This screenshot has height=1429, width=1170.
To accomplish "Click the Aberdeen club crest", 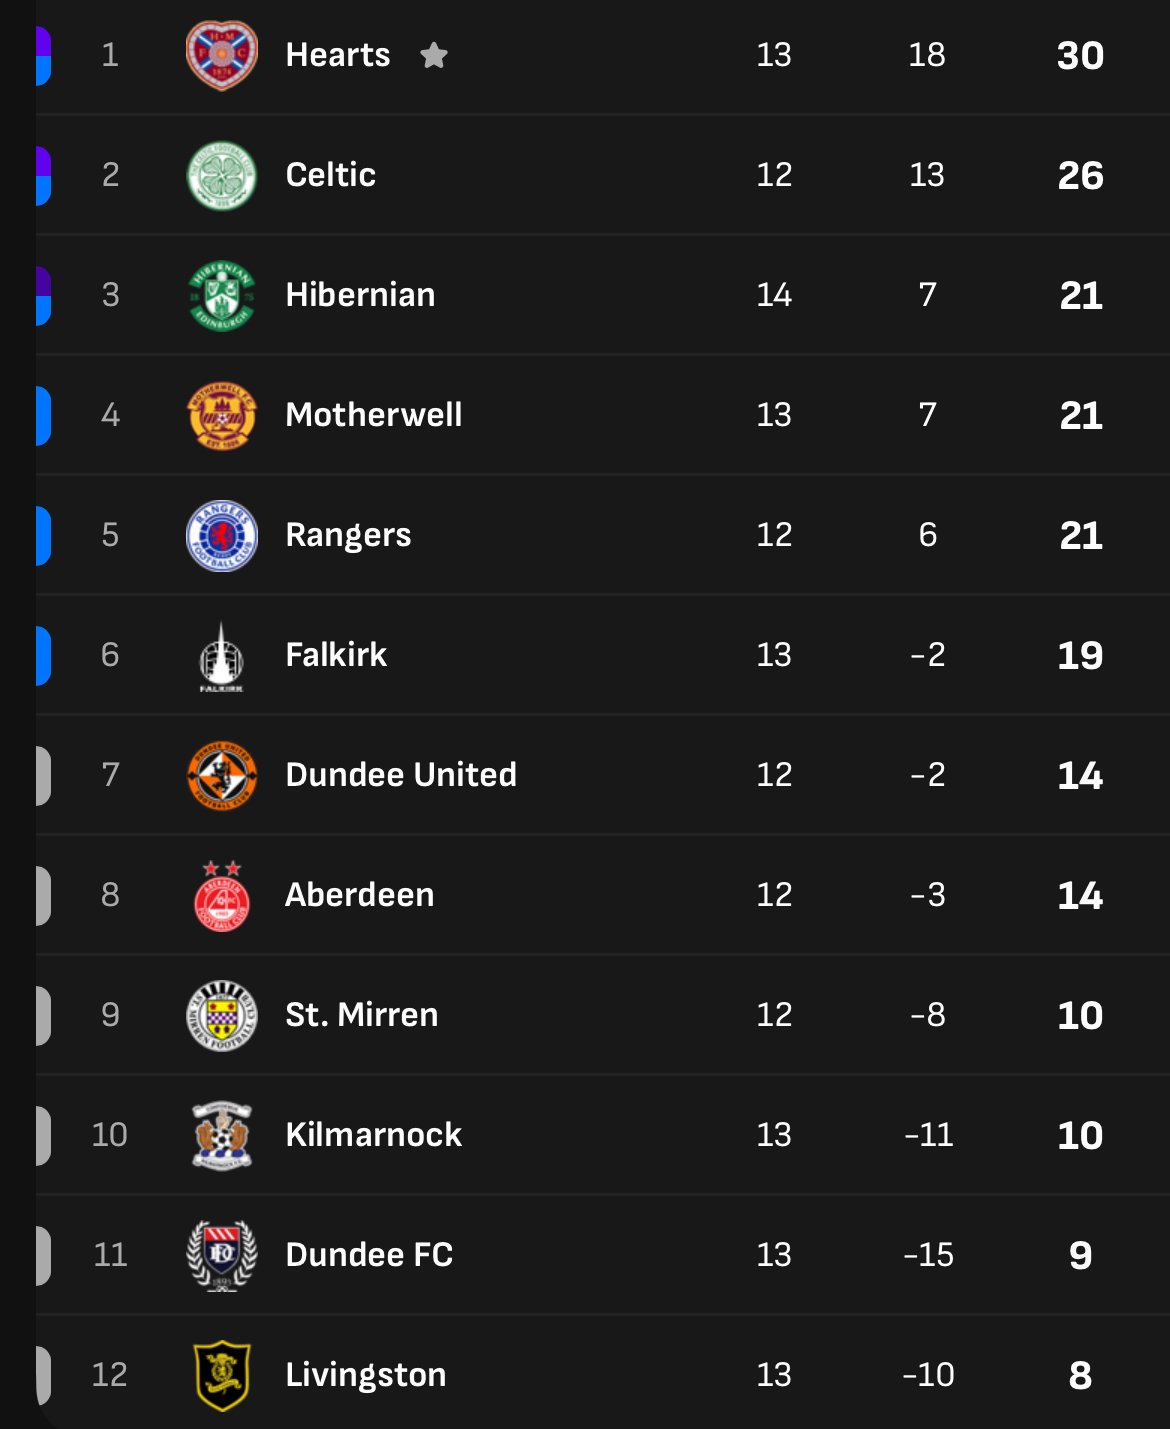I will click(222, 895).
